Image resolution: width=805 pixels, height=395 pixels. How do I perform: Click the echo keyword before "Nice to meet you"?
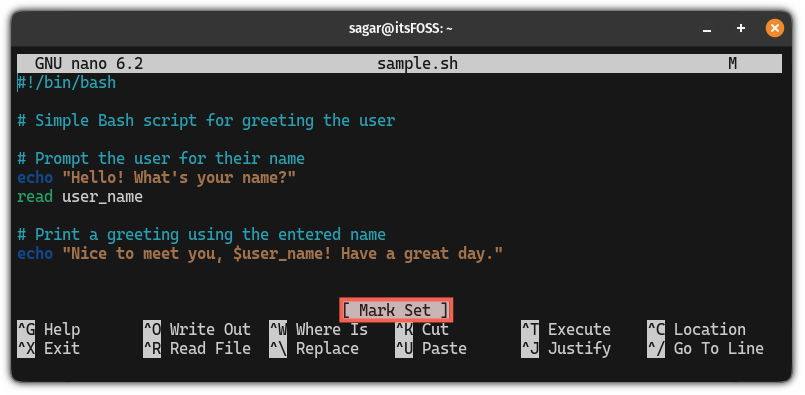[x=35, y=254]
